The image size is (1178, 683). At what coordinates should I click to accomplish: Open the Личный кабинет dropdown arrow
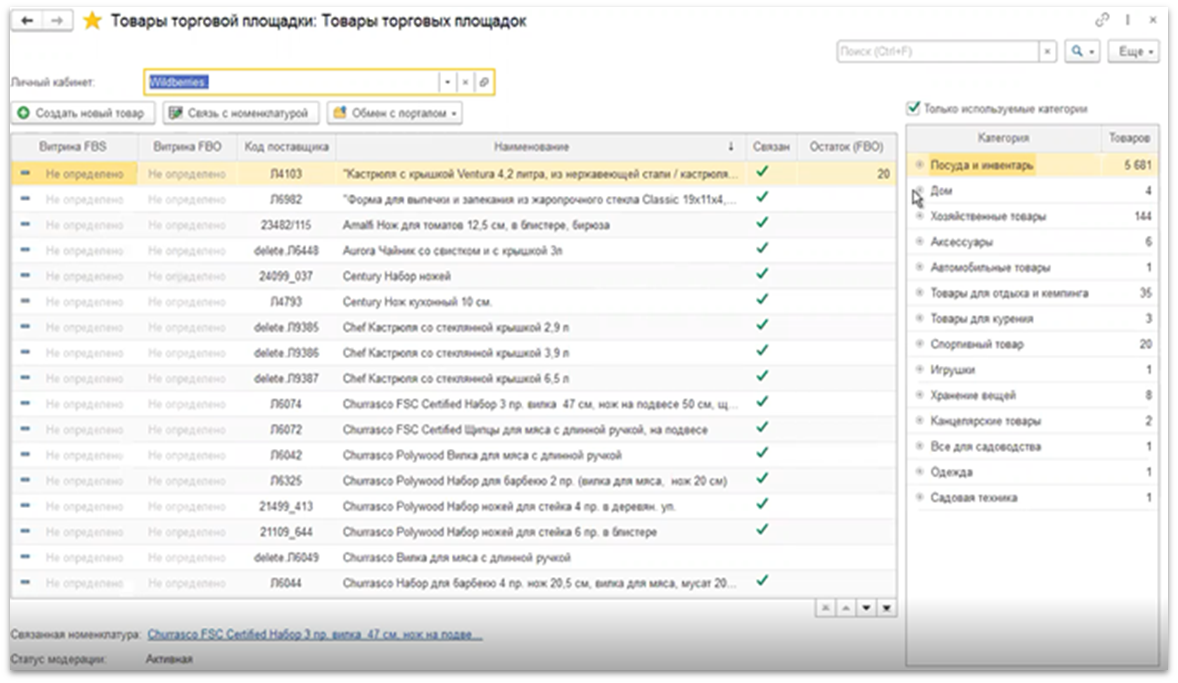coord(447,82)
